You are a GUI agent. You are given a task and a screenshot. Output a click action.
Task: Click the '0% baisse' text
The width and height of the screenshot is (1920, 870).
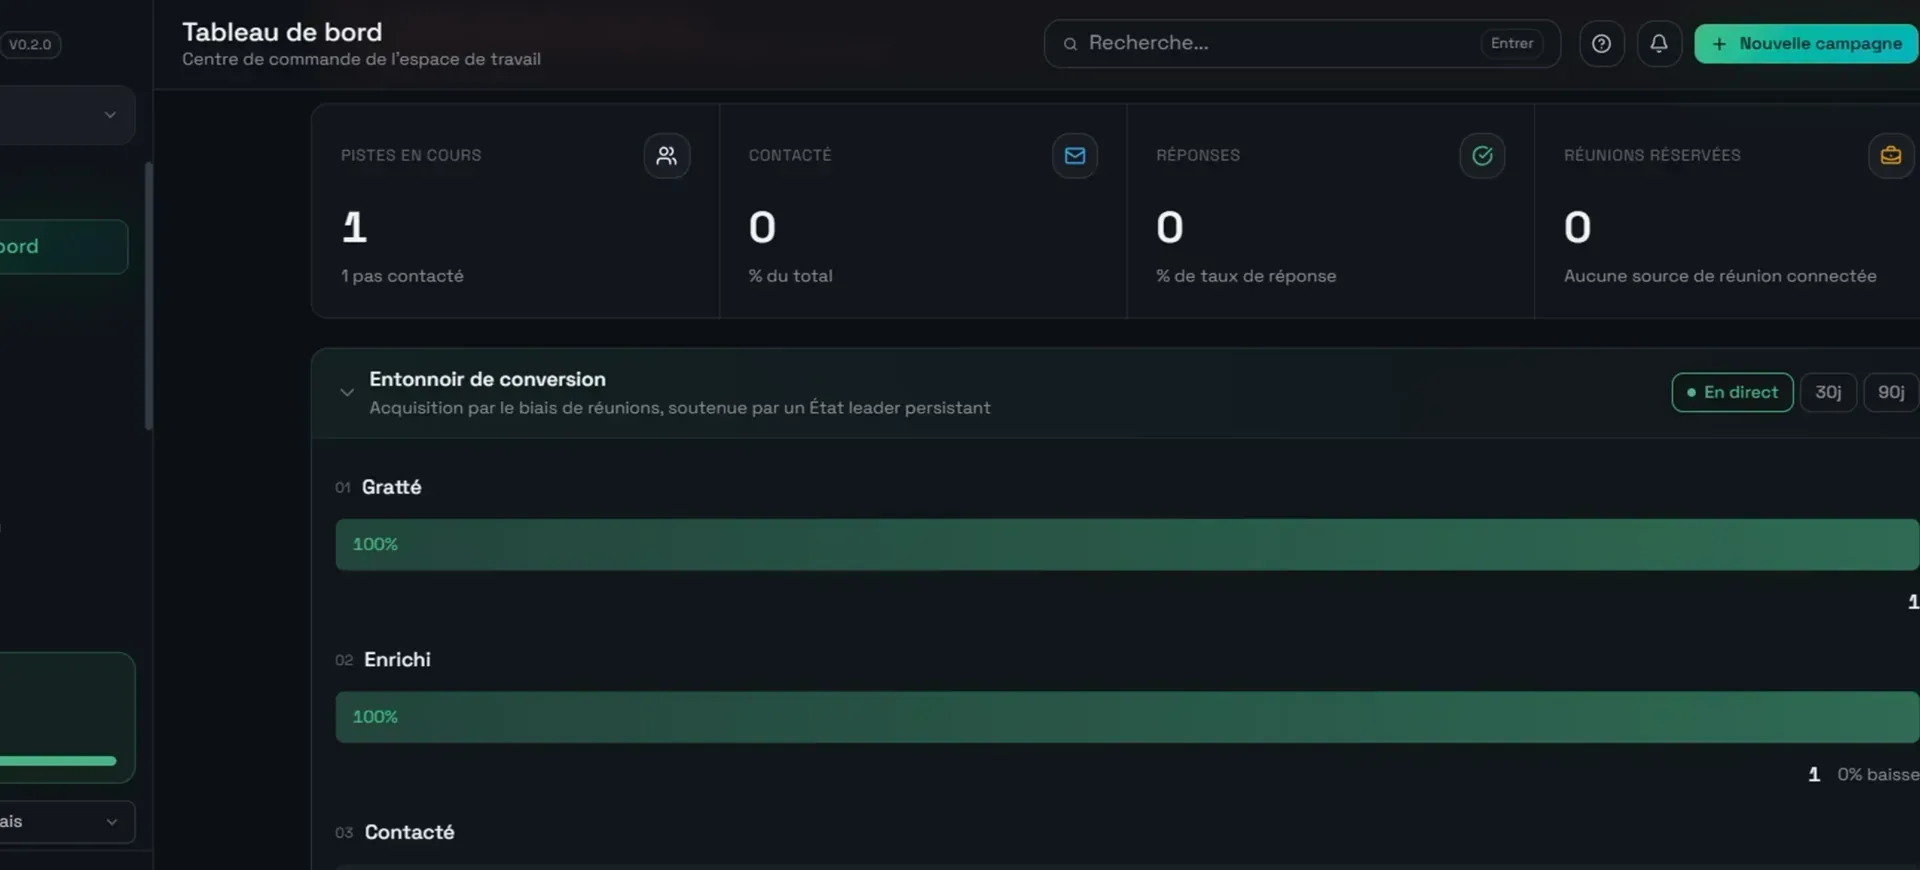click(1878, 775)
